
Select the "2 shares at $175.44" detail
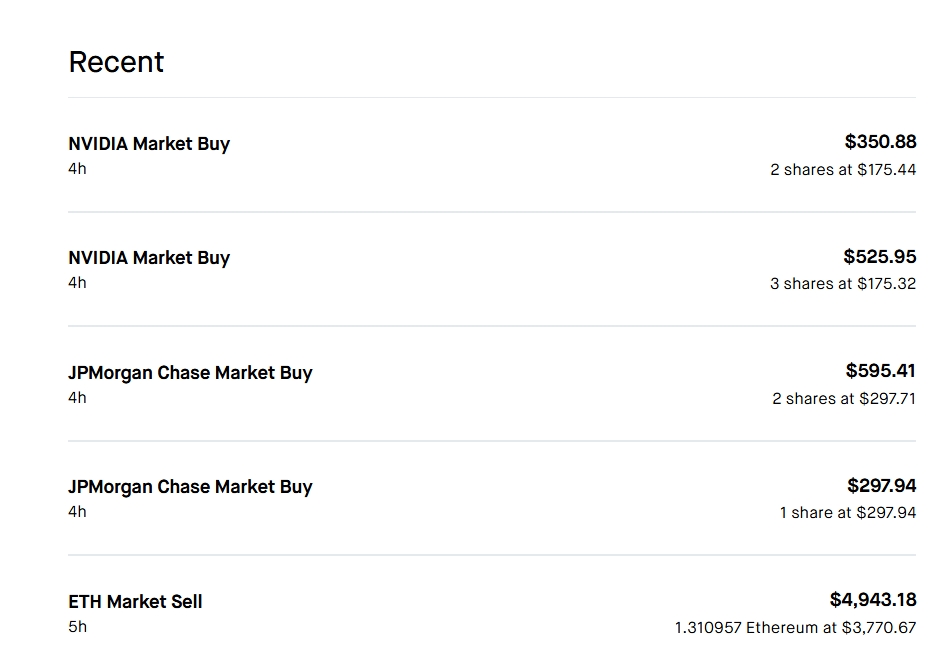click(x=843, y=170)
